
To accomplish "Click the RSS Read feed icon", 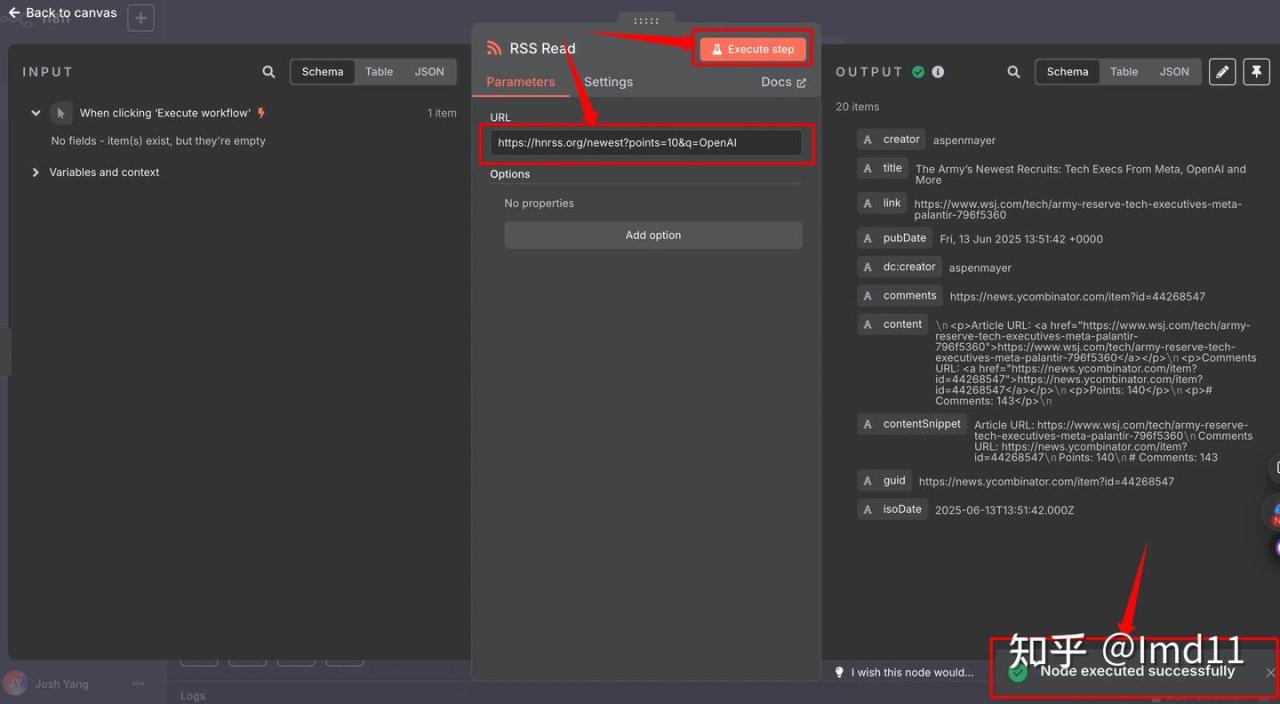I will click(494, 48).
